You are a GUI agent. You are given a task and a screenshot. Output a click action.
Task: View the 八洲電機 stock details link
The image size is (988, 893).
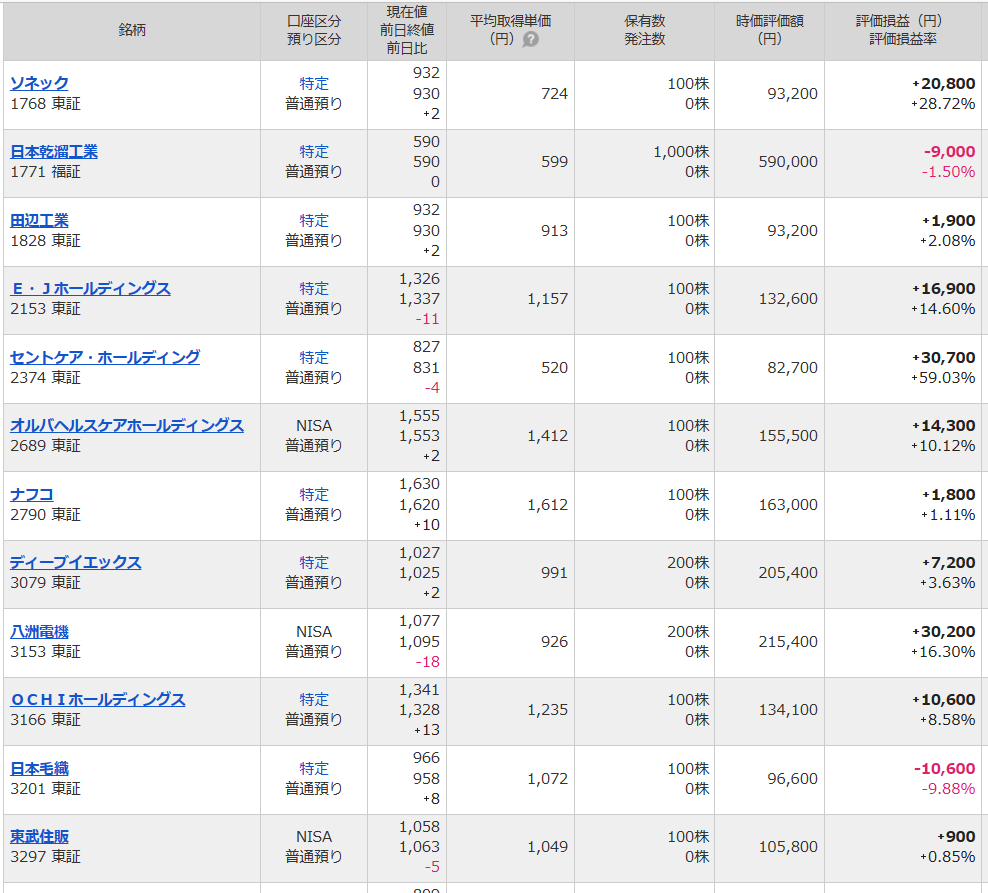click(x=39, y=631)
